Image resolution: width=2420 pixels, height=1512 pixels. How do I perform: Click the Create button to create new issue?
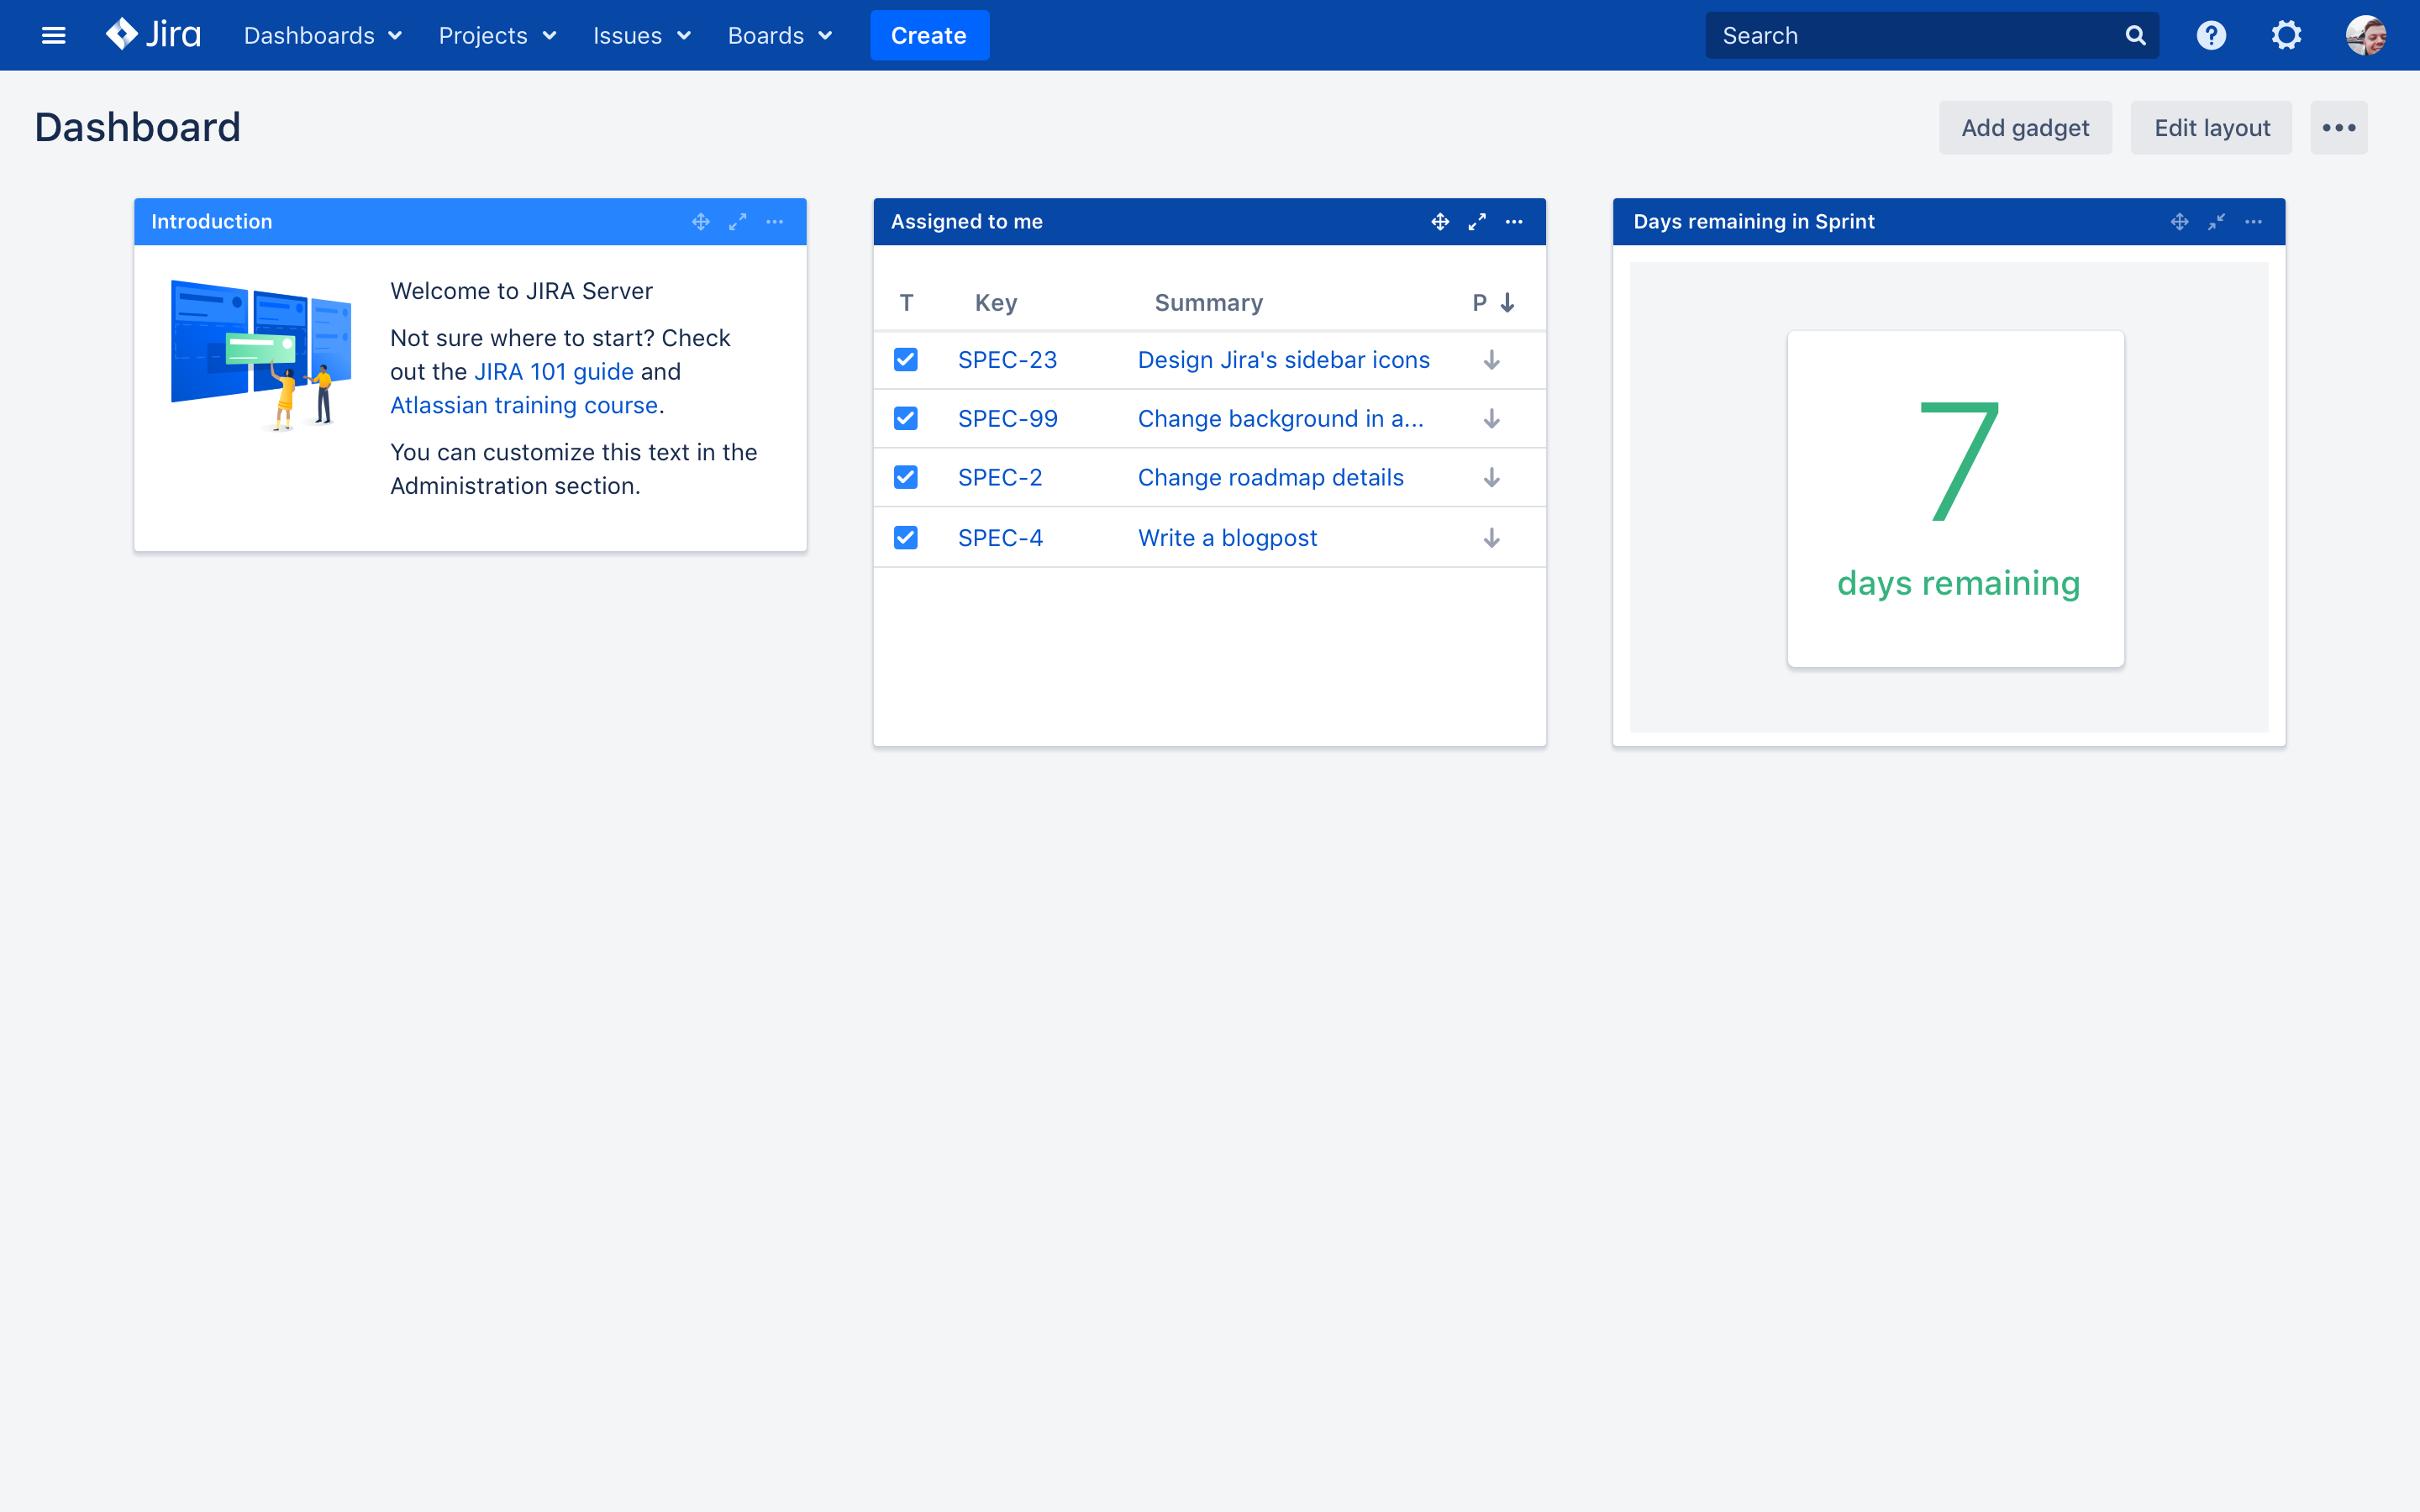(929, 34)
